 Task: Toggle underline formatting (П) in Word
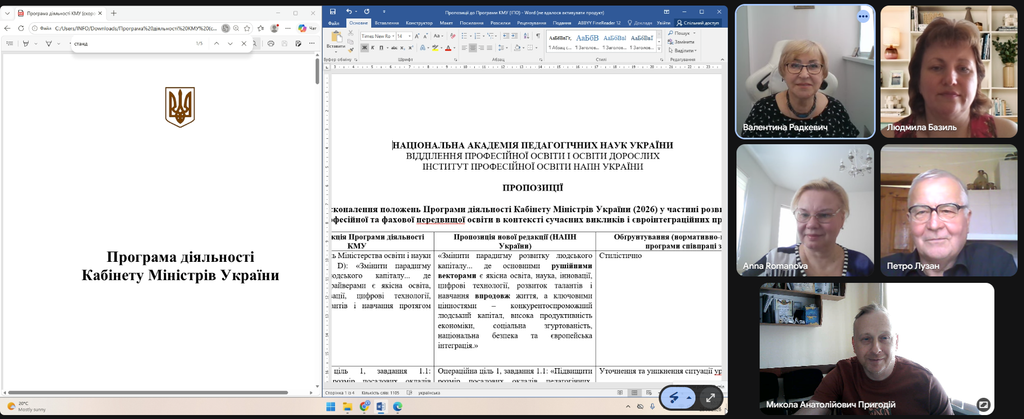(x=381, y=48)
